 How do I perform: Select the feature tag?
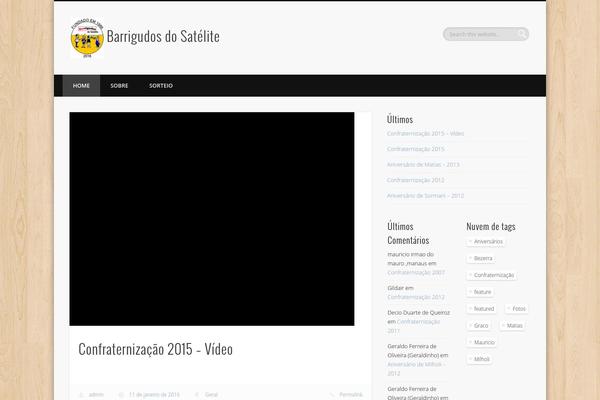pyautogui.click(x=480, y=292)
